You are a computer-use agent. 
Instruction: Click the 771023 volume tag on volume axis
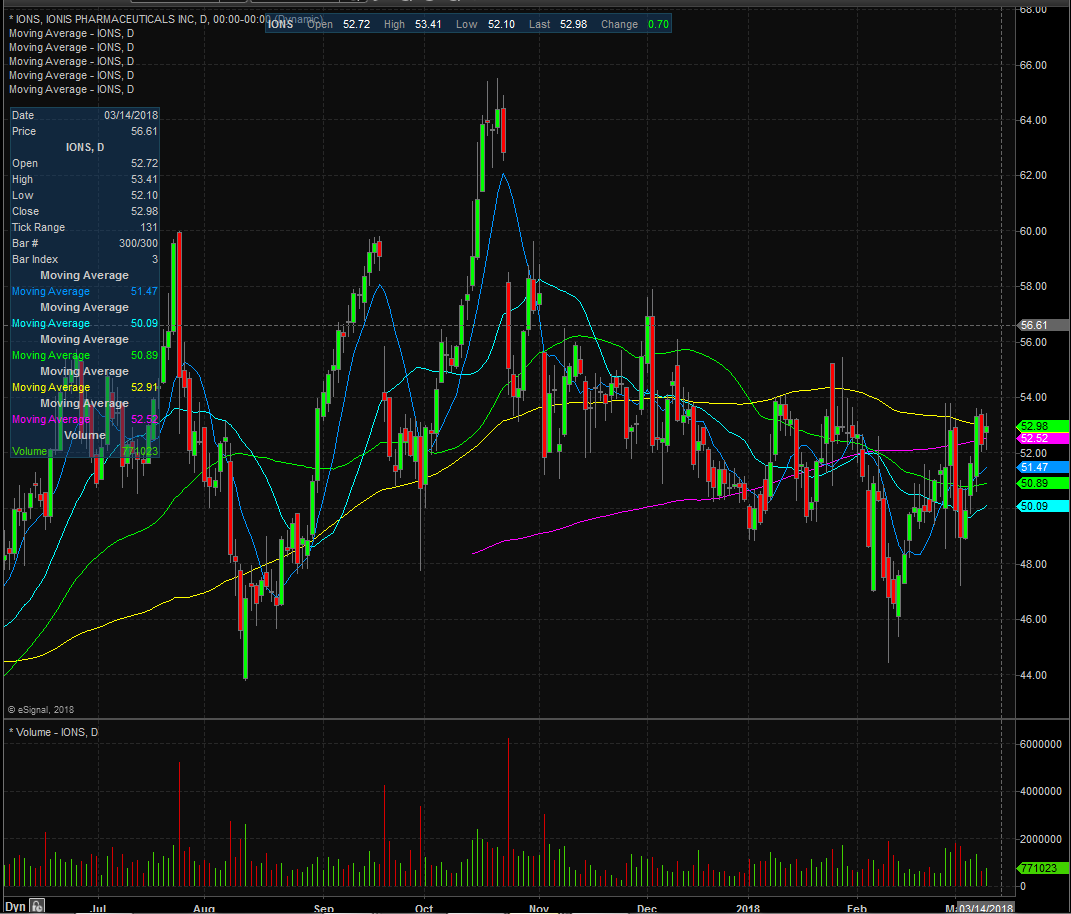pyautogui.click(x=1043, y=868)
